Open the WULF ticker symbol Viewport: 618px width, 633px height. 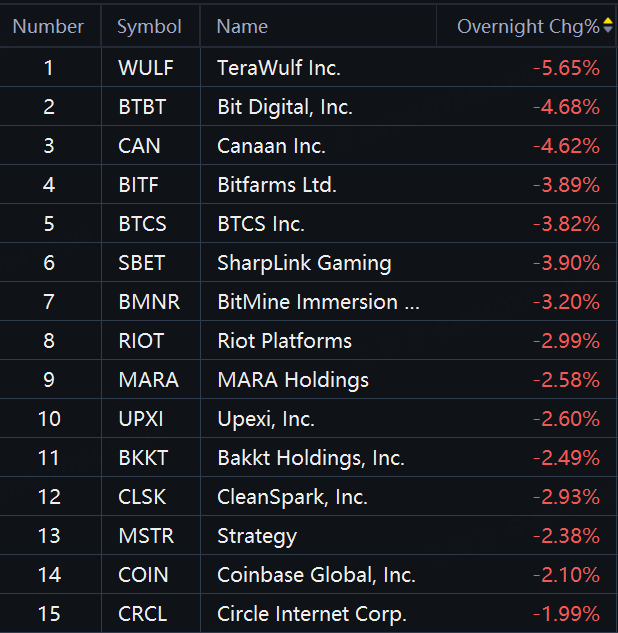146,68
